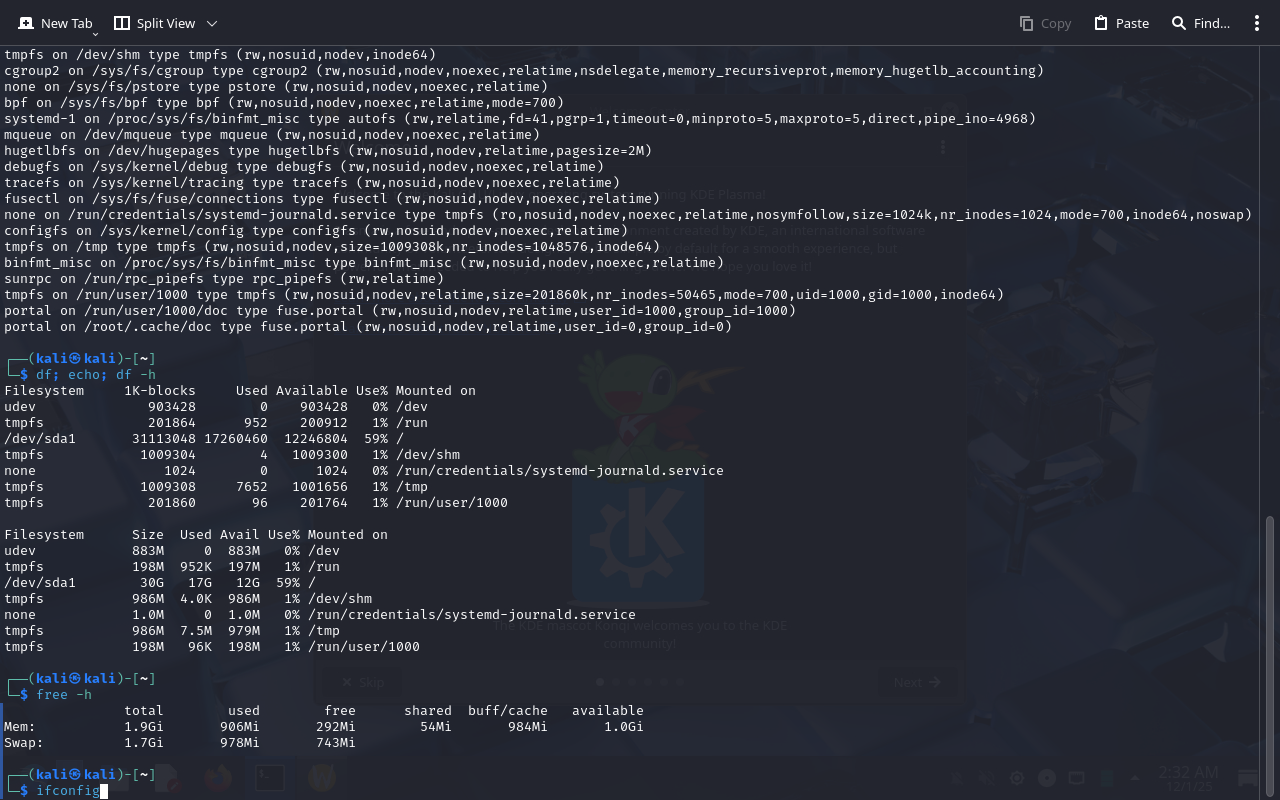Expand the Split View chevron

tap(211, 23)
